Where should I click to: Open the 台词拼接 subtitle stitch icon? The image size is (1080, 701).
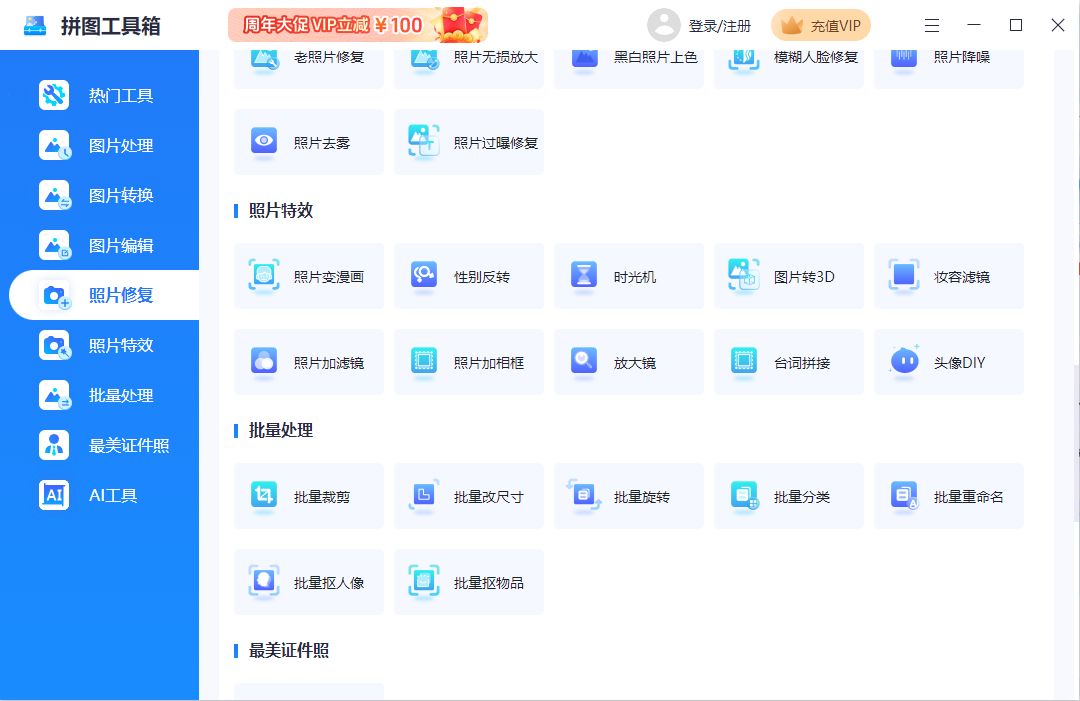(744, 362)
